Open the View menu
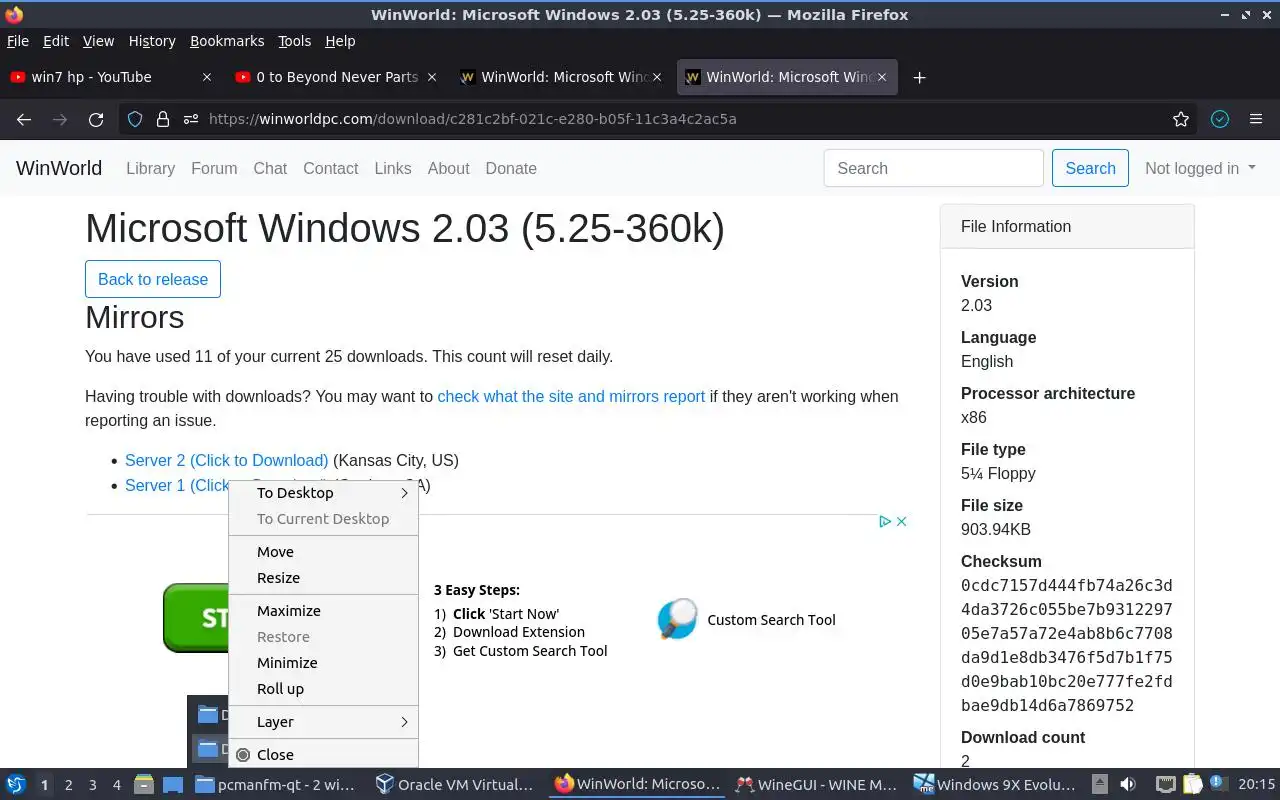 pos(98,41)
